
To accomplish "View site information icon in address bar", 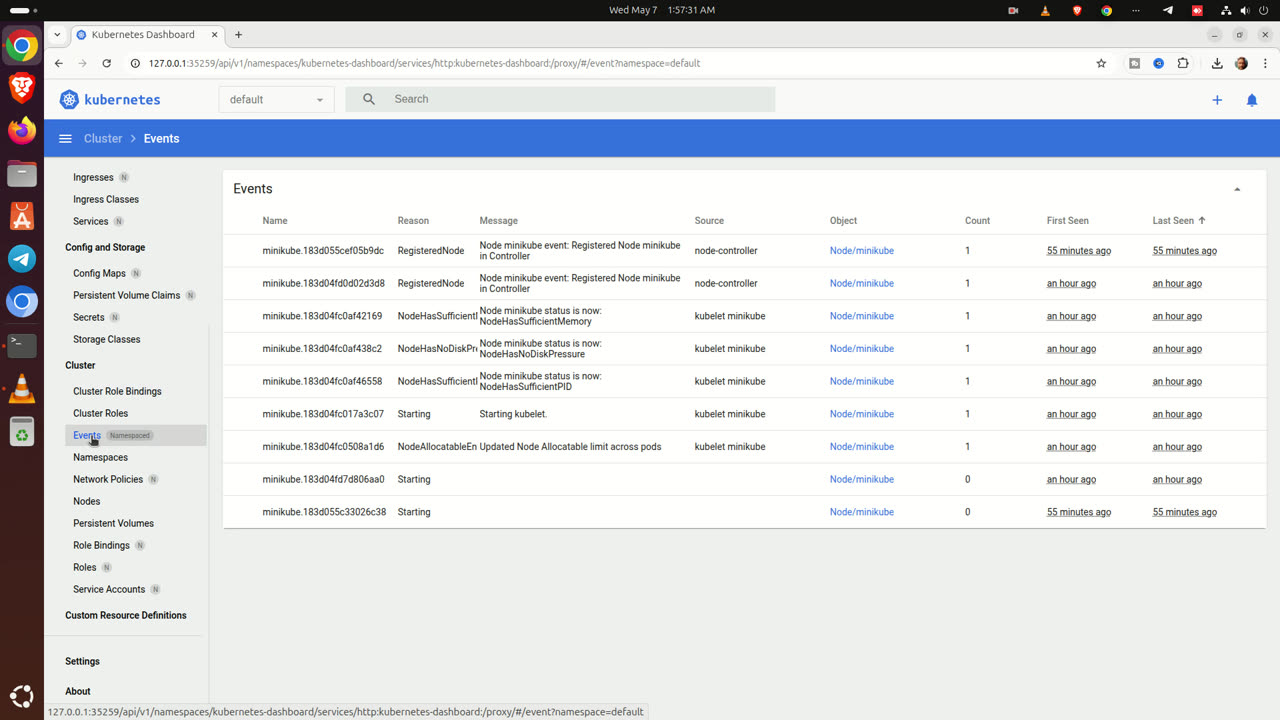I will [135, 63].
